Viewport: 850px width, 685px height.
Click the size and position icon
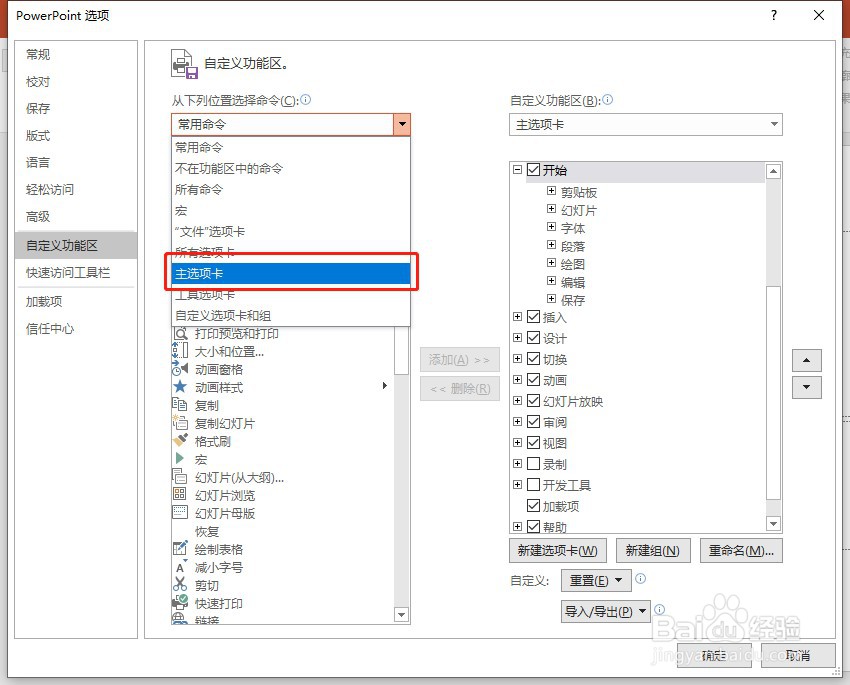point(179,351)
